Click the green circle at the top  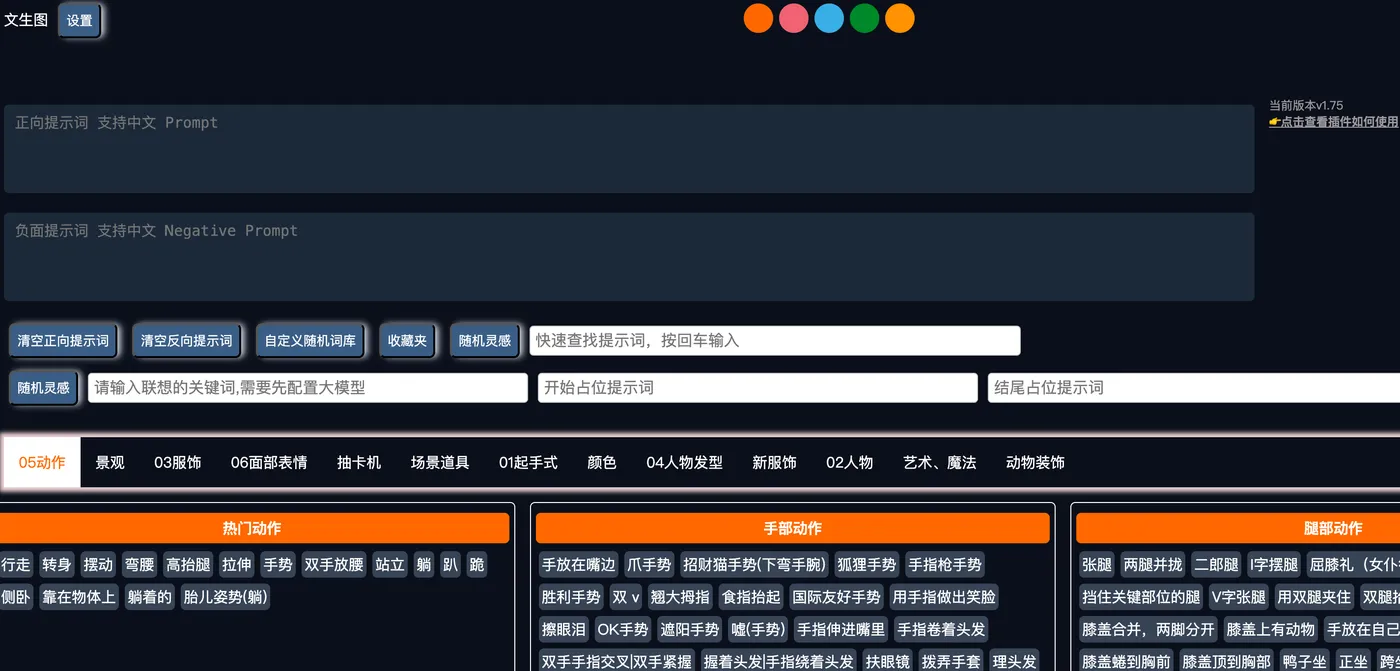864,18
